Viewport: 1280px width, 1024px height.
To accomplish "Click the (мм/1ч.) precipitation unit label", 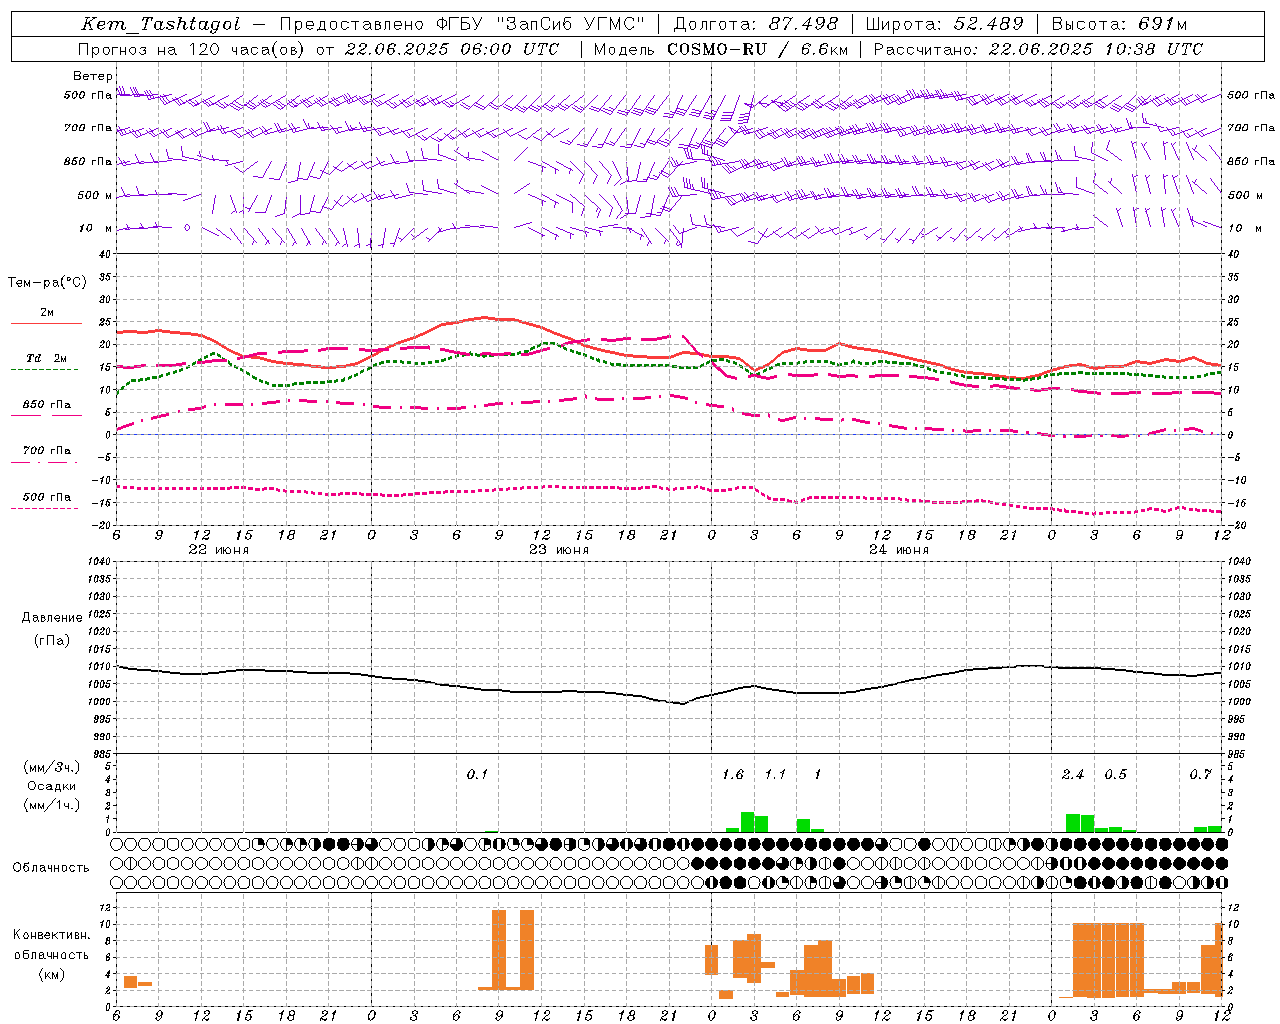I will coord(52,805).
